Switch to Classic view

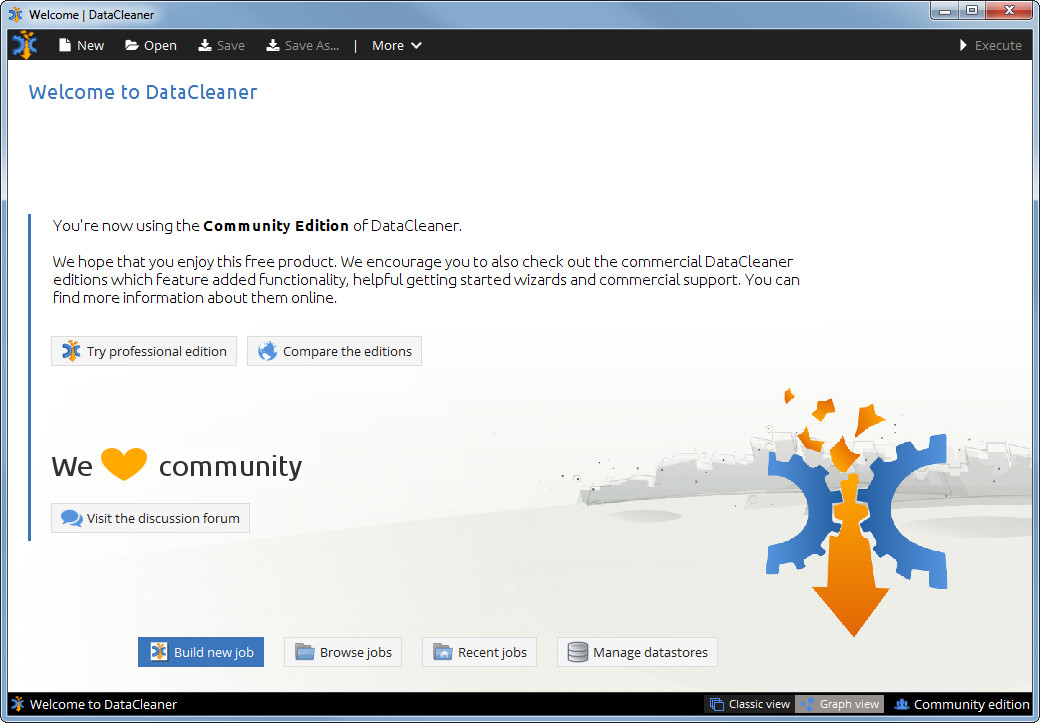tap(749, 703)
